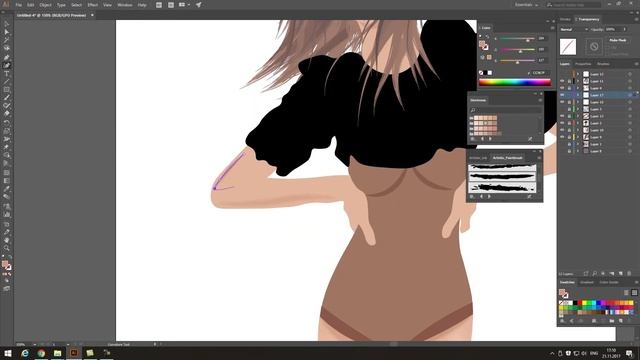The image size is (640, 360).
Task: Open the Effect menu
Action: [x=93, y=5]
